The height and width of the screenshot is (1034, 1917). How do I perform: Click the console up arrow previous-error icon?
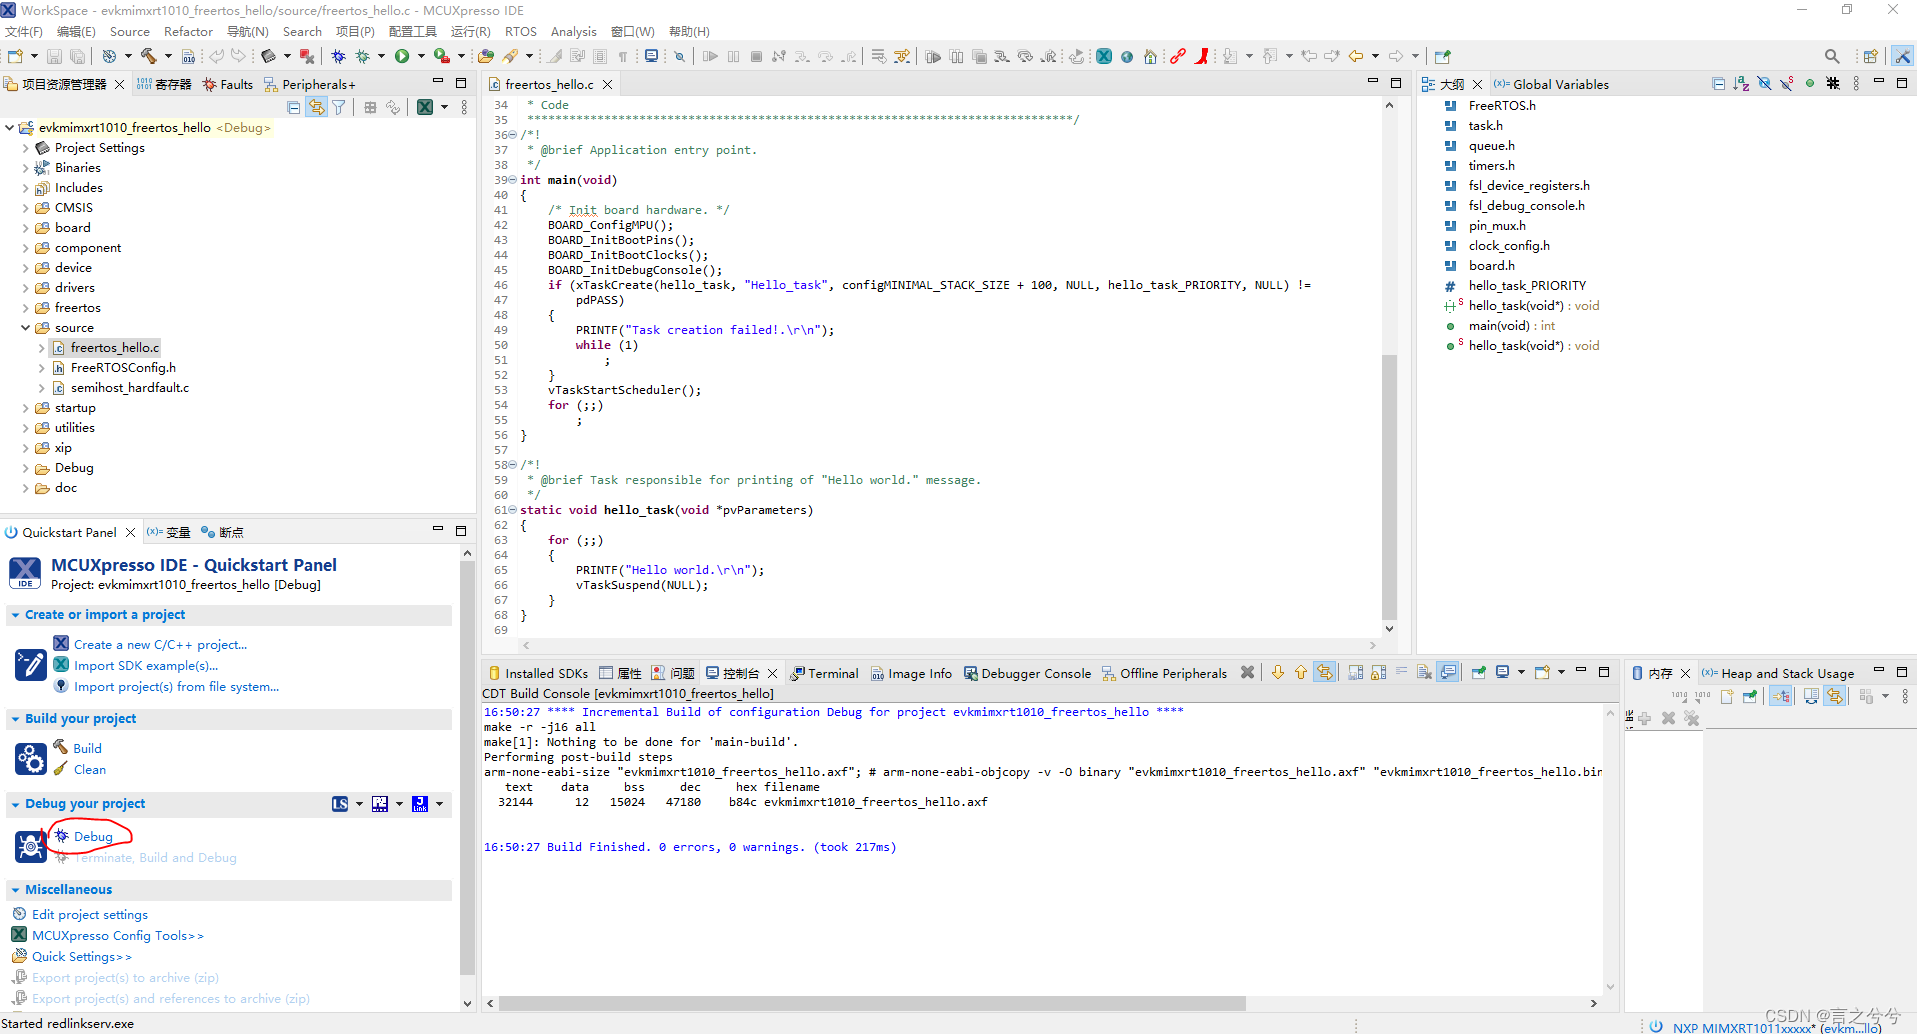1301,673
